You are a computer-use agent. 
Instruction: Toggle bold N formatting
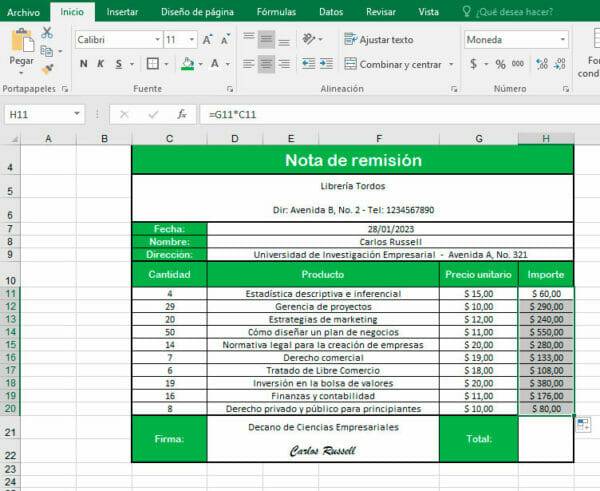tap(83, 64)
